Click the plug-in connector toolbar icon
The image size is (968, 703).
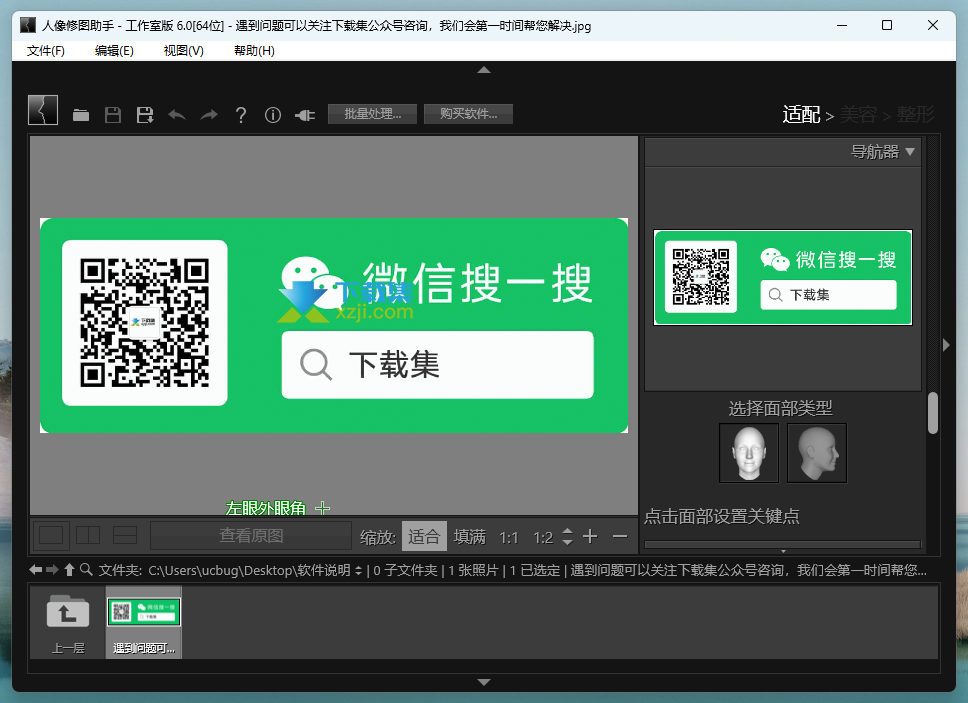[x=305, y=115]
